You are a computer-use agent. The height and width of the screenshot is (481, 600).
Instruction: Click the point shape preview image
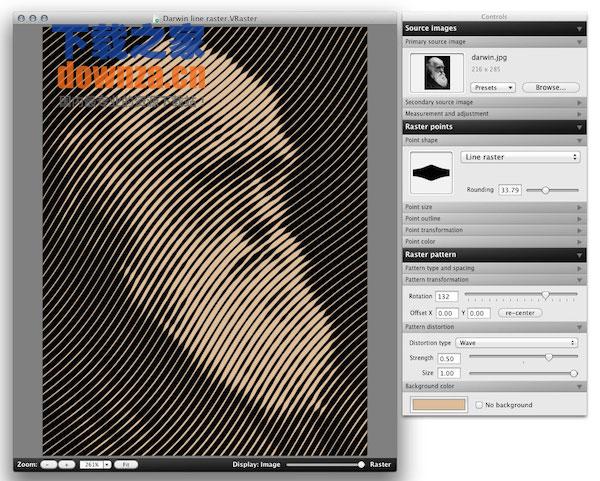point(431,173)
